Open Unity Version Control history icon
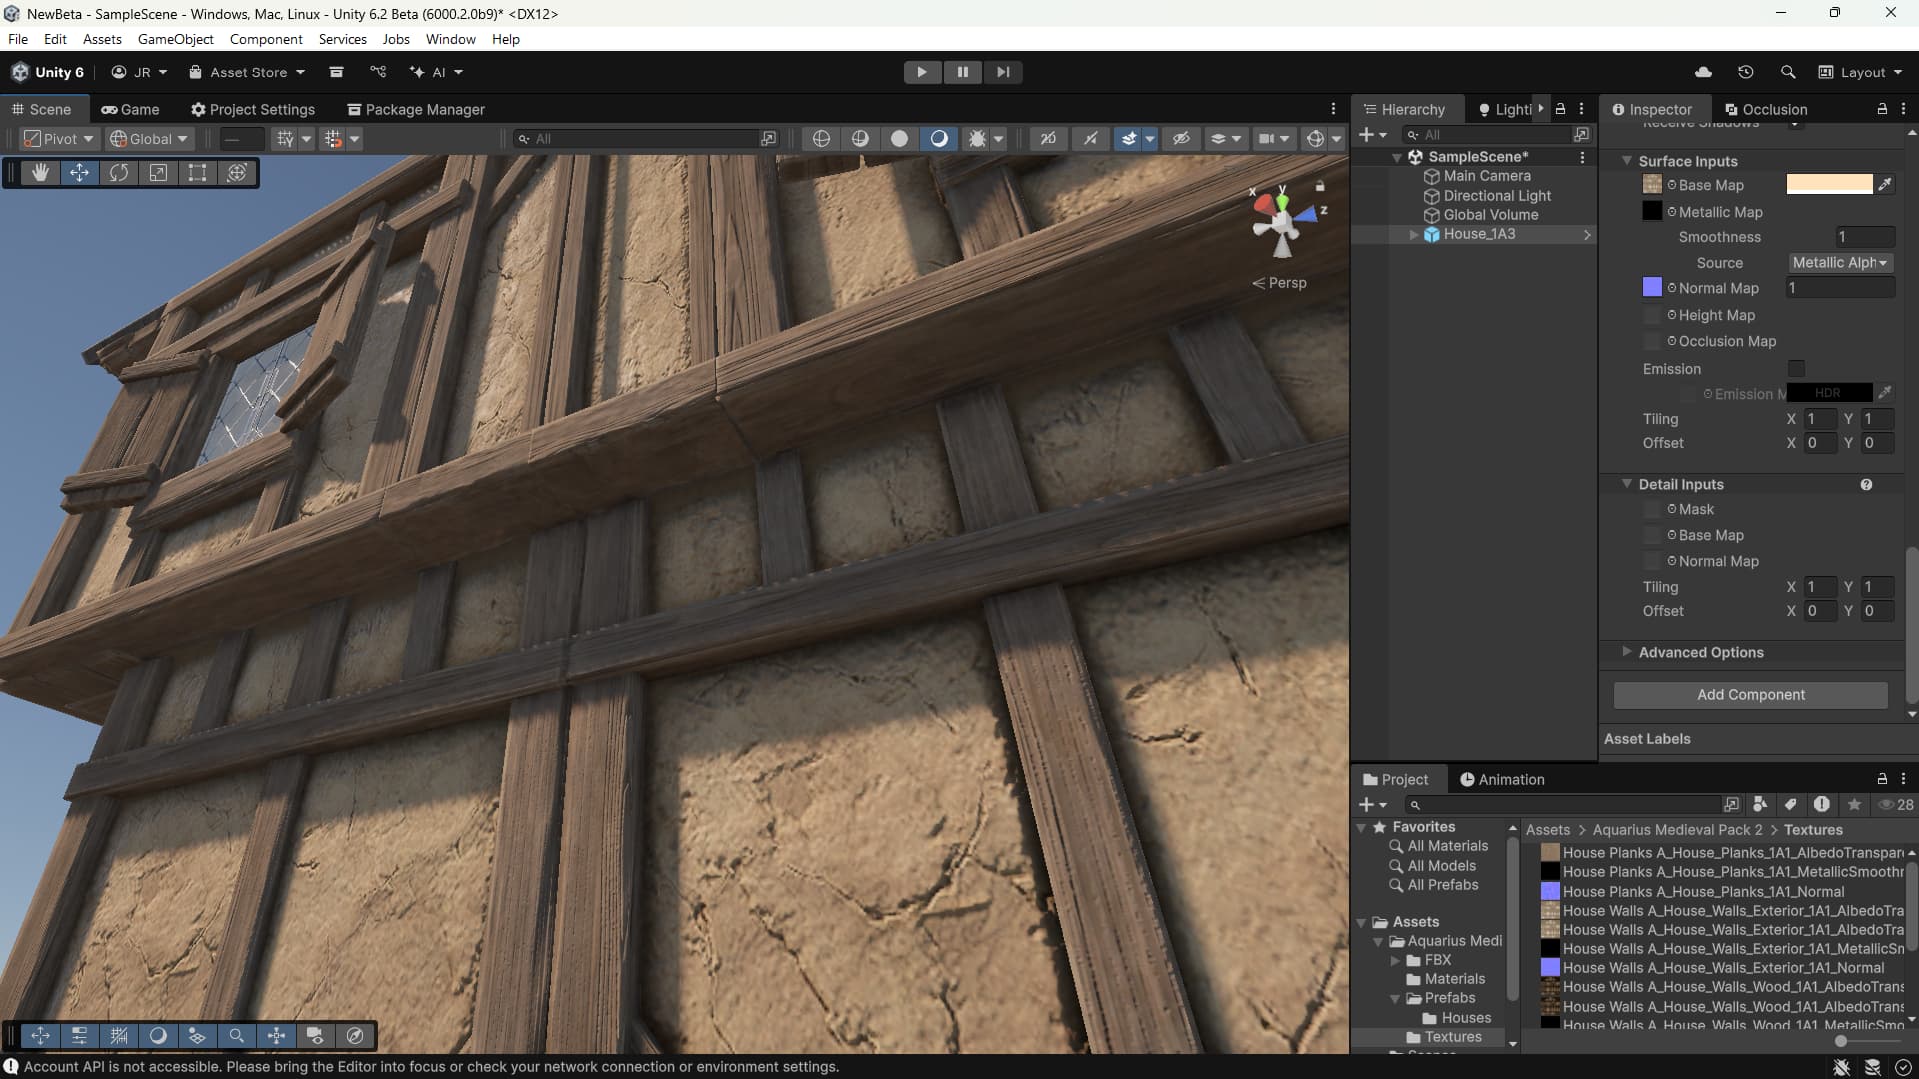 (1745, 71)
